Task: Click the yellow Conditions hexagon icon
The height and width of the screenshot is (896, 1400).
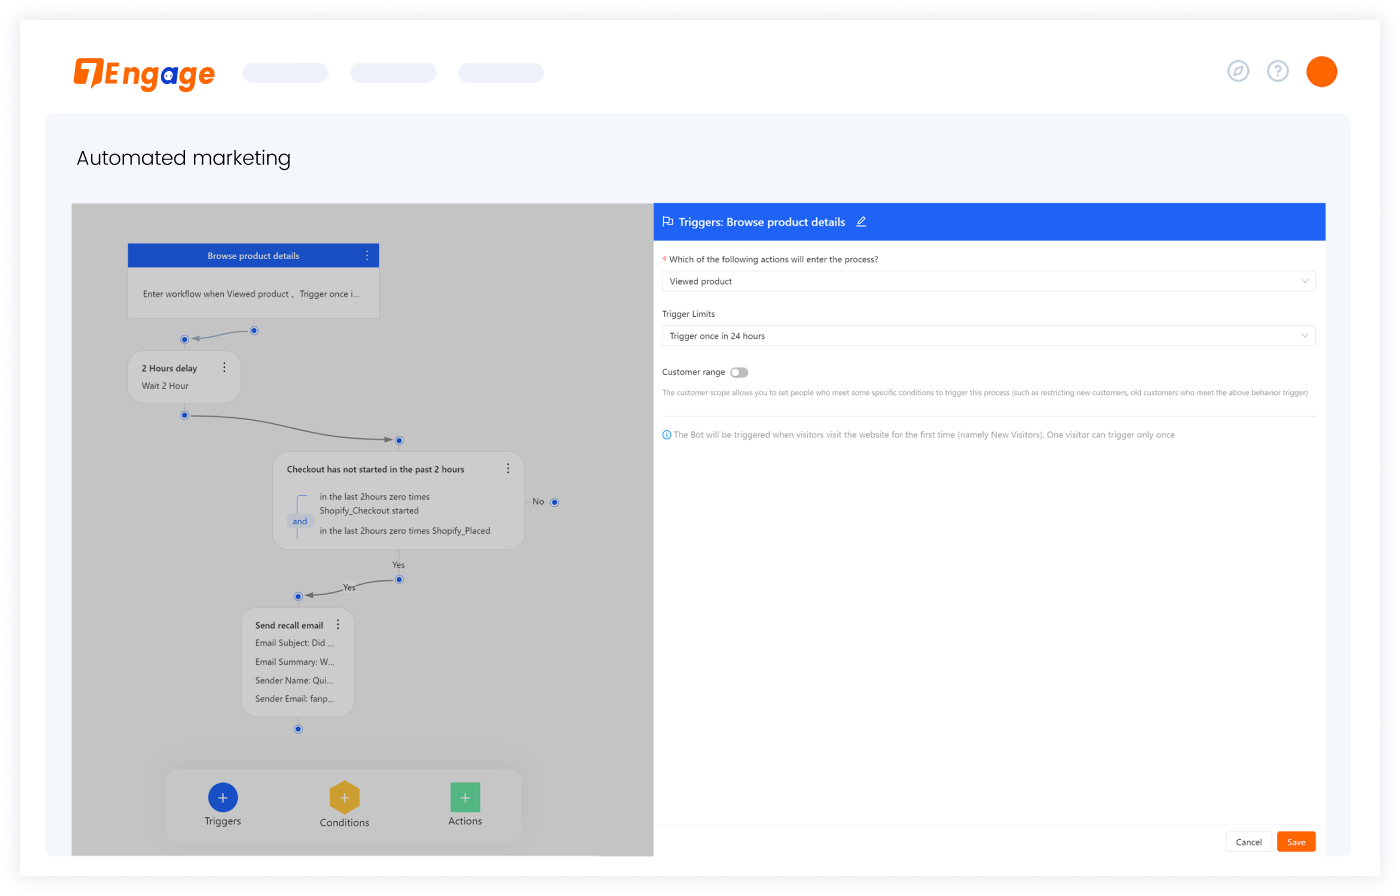Action: (x=344, y=798)
